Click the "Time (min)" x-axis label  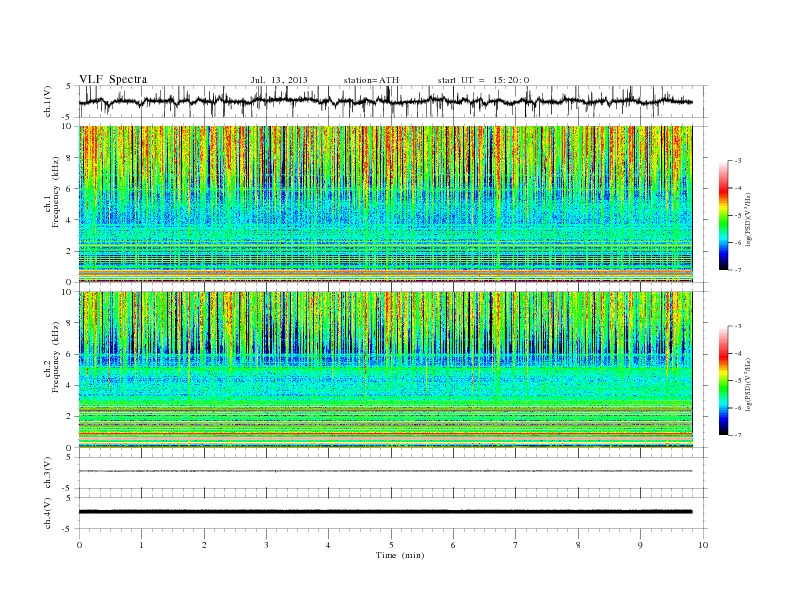400,555
